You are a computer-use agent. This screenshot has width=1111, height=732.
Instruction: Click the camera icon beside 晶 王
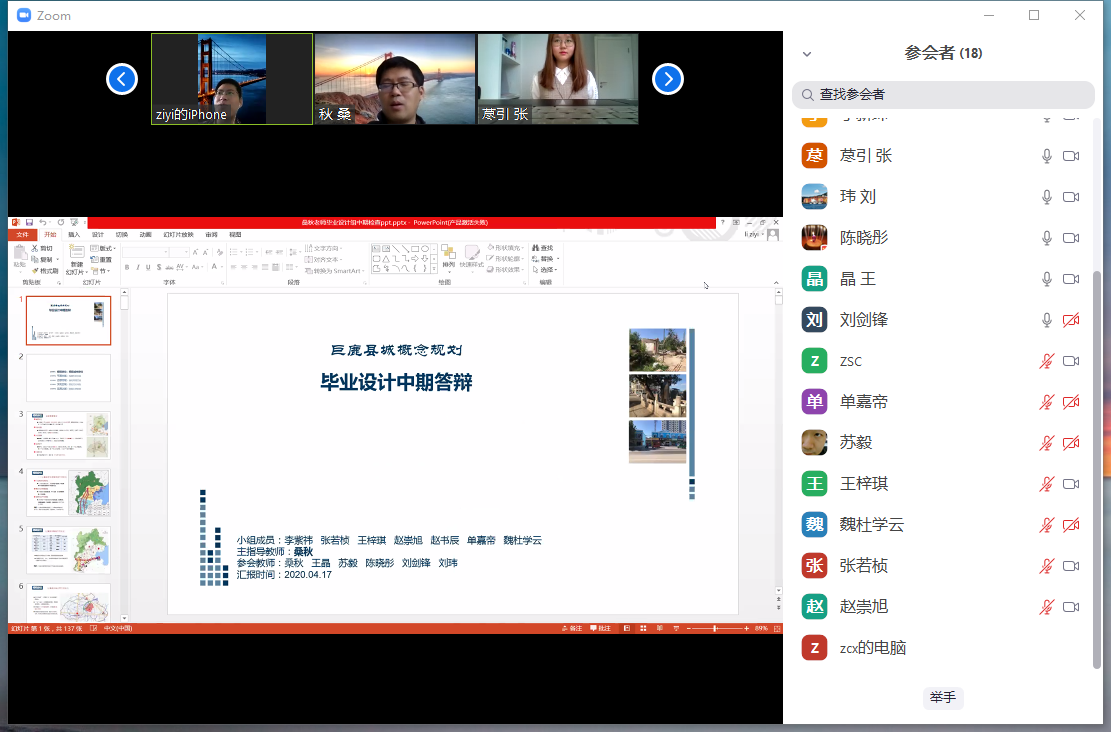pyautogui.click(x=1071, y=279)
